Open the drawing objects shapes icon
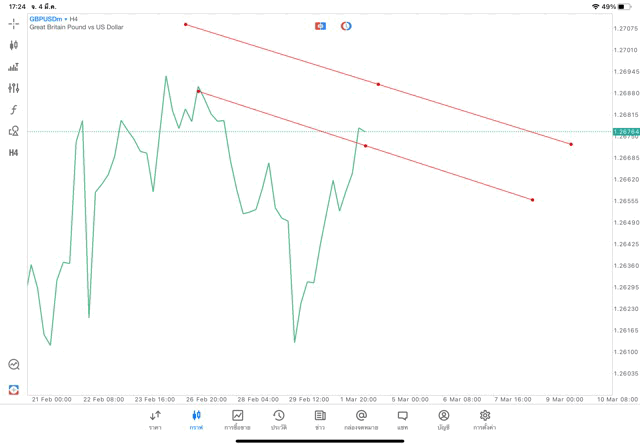The width and height of the screenshot is (640, 447). coord(14,131)
